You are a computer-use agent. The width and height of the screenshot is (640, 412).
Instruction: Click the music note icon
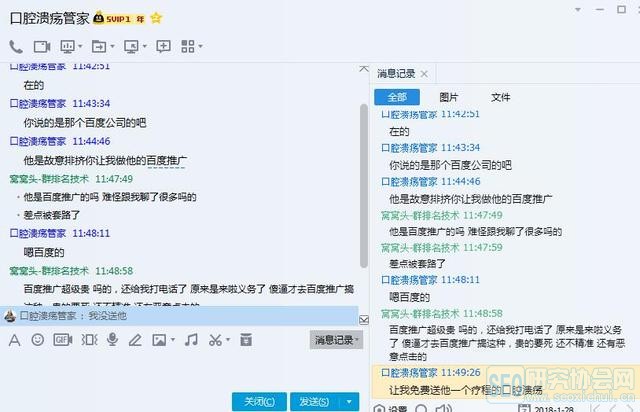[191, 340]
